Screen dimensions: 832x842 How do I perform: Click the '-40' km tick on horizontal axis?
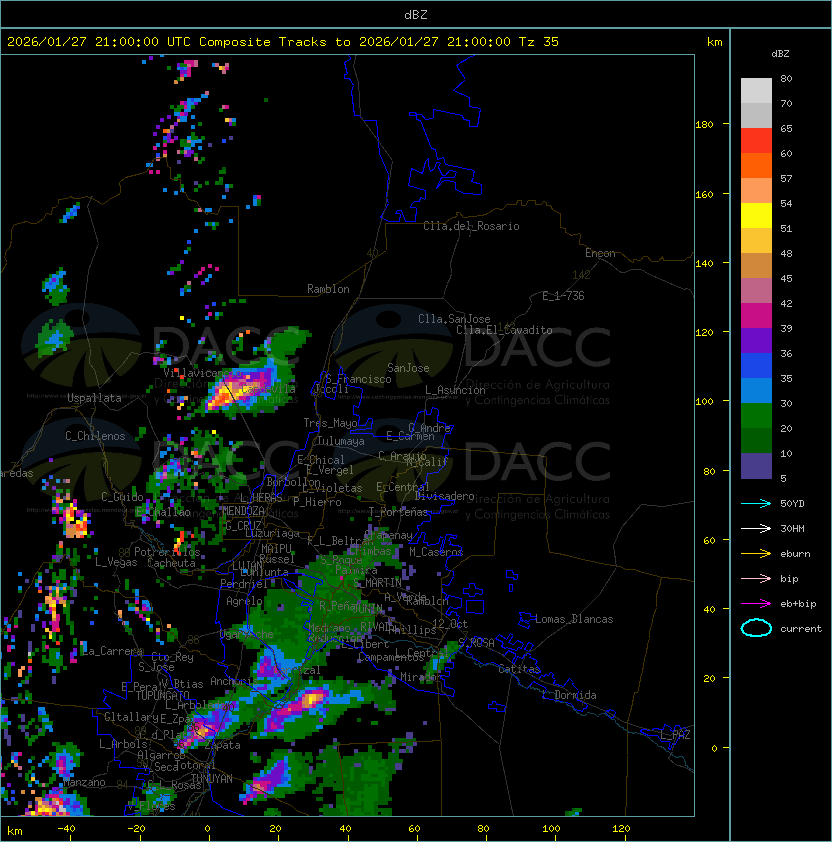tap(66, 829)
